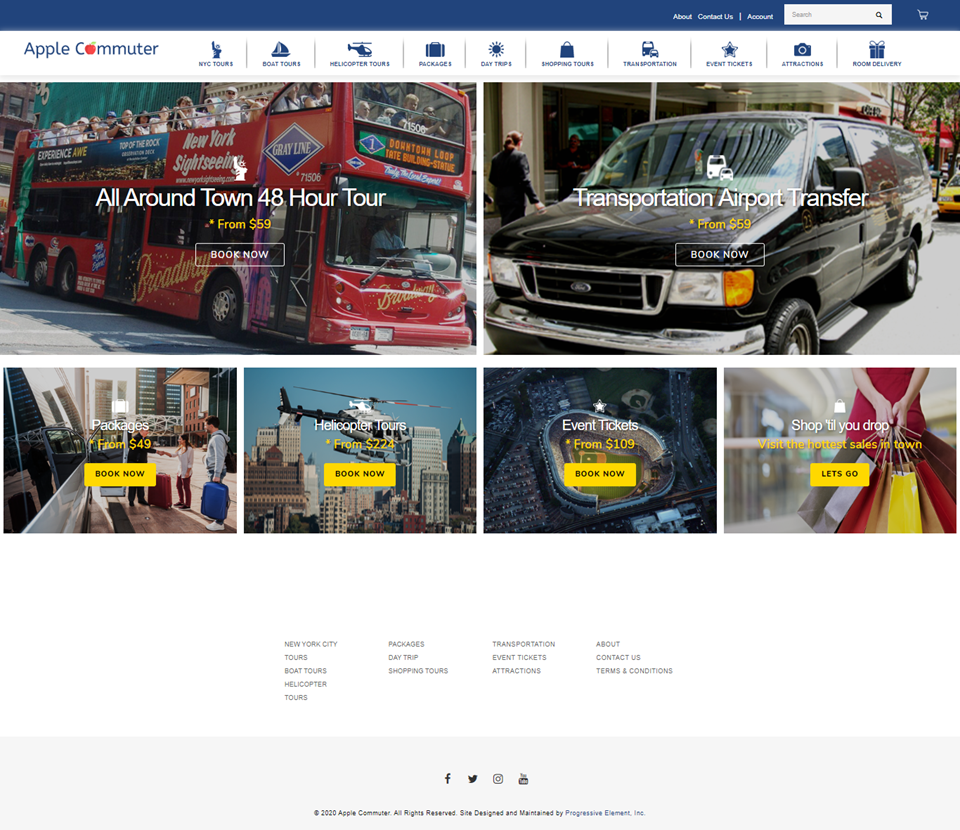Click the Packages card title
This screenshot has height=830, width=960.
pyautogui.click(x=120, y=425)
